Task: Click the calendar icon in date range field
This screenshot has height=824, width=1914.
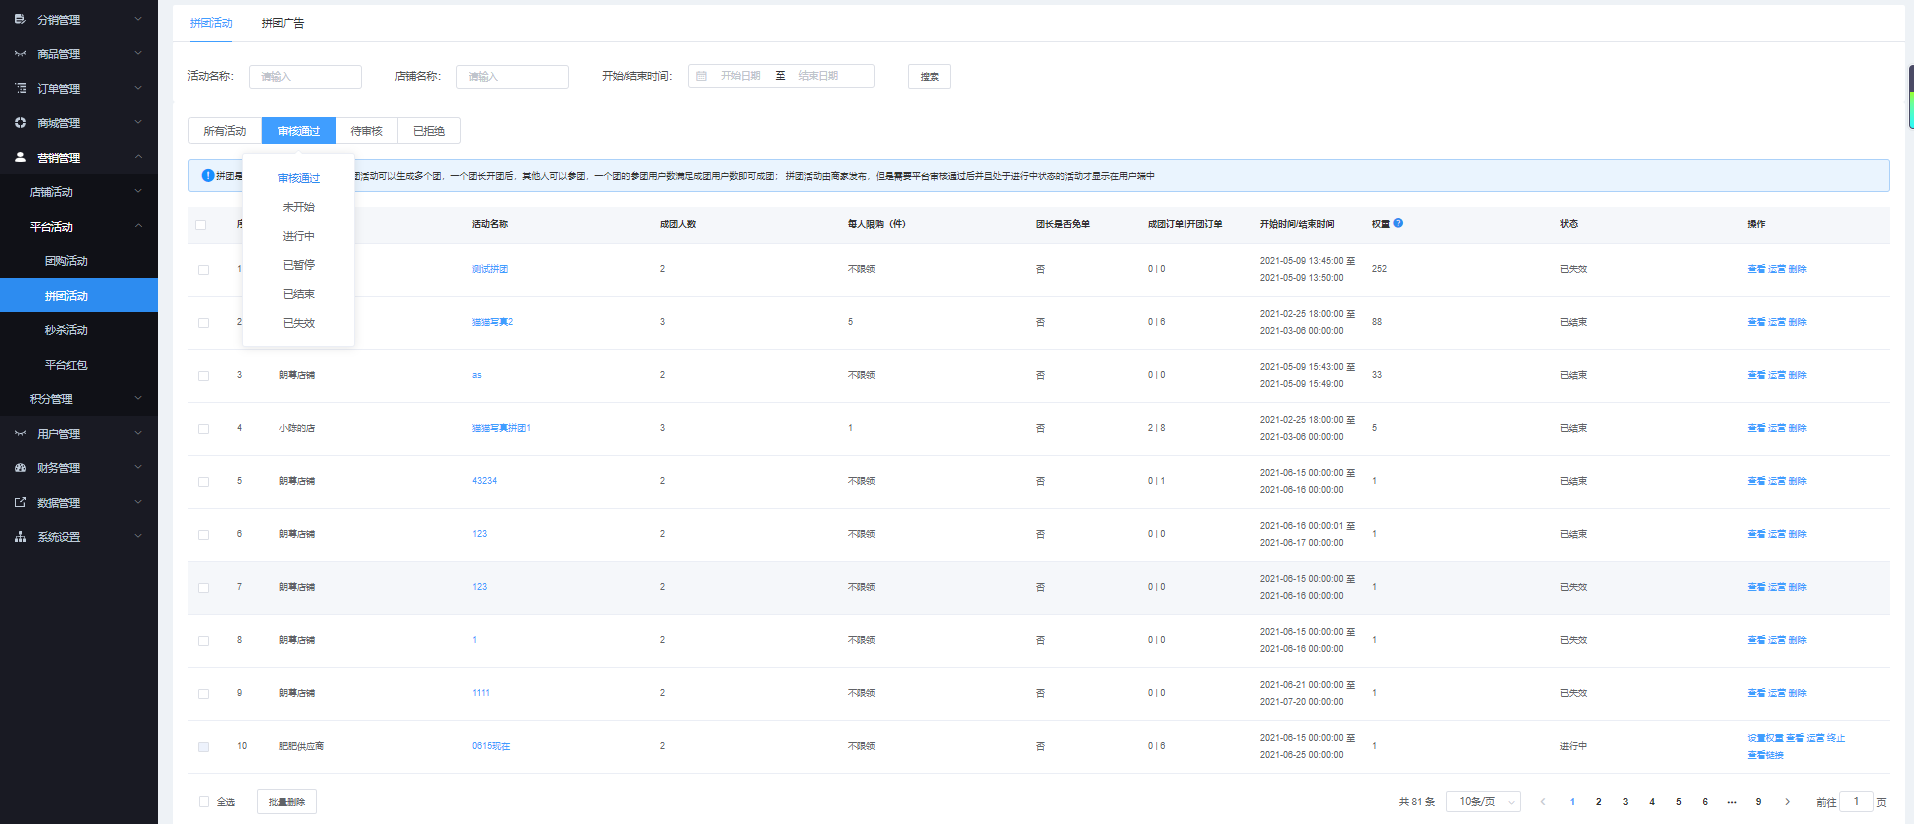Action: [702, 76]
